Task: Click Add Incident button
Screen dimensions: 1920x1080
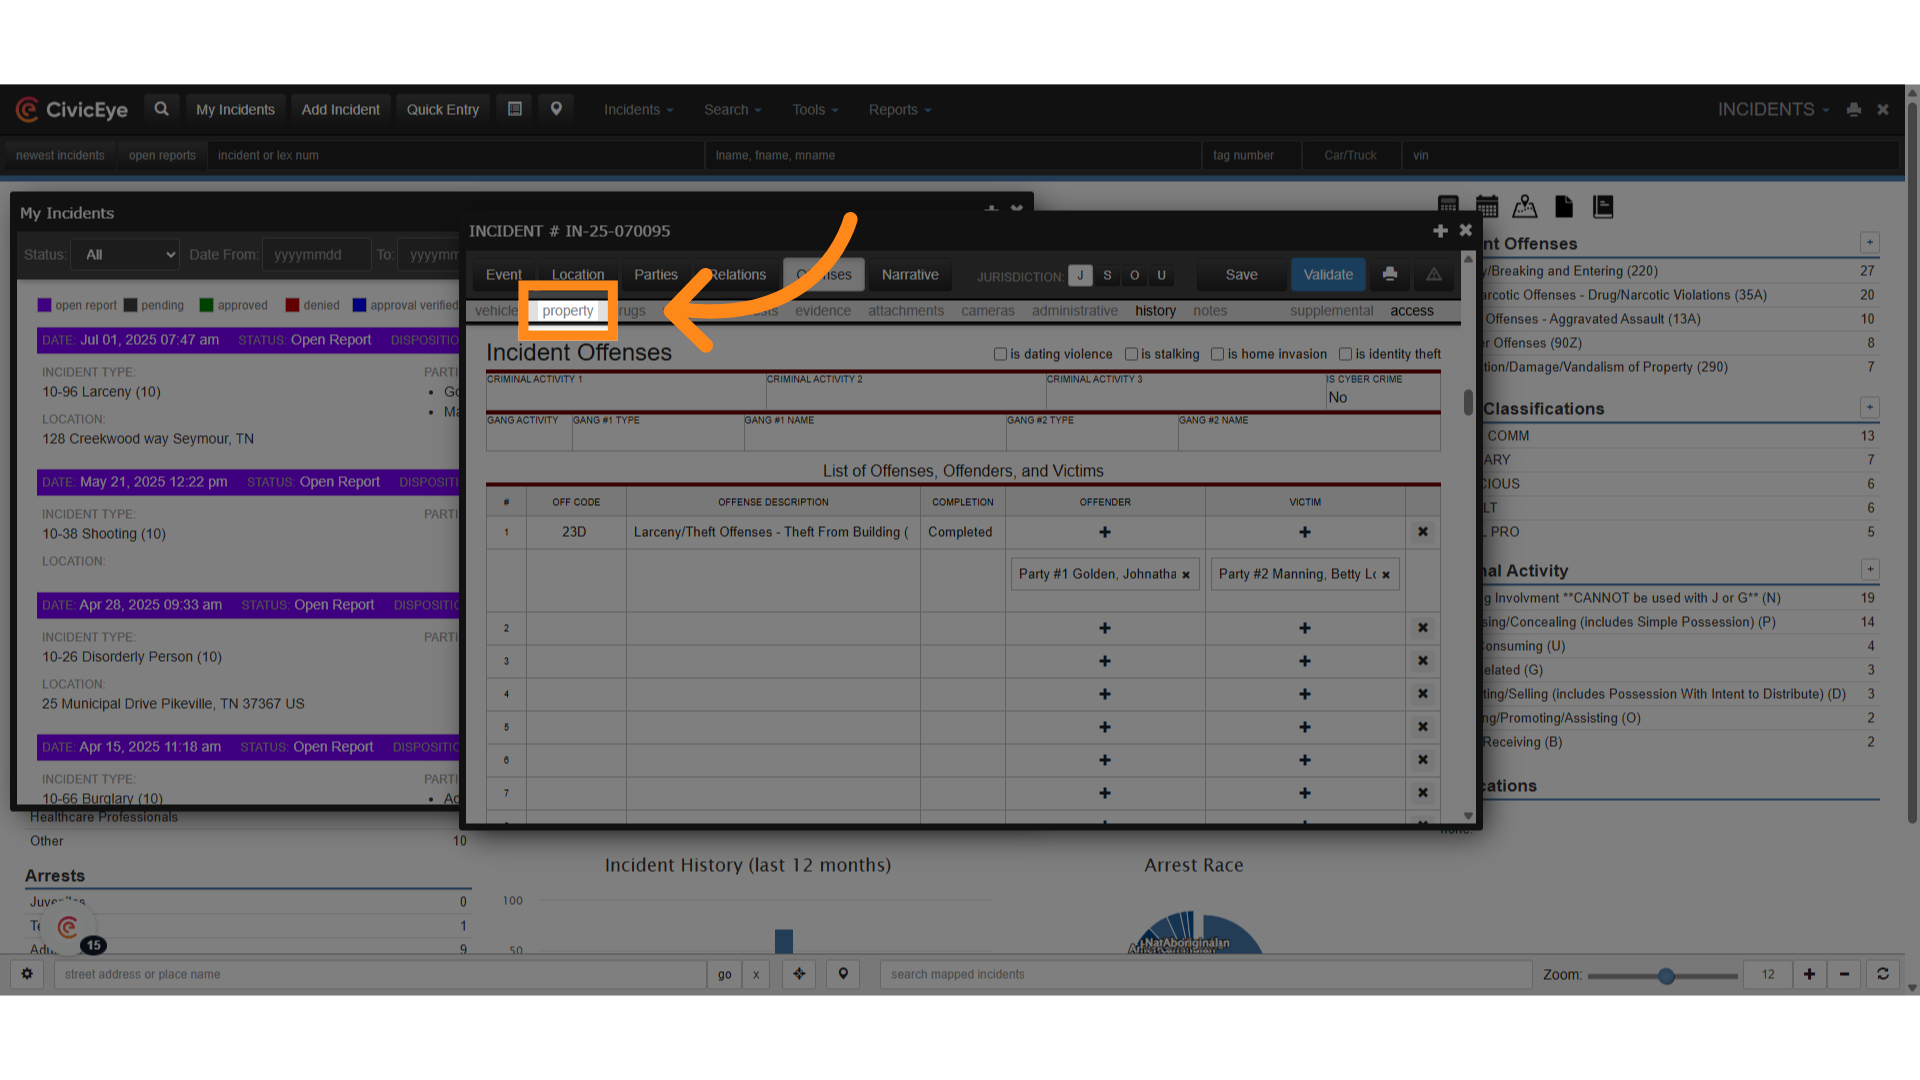Action: point(340,110)
